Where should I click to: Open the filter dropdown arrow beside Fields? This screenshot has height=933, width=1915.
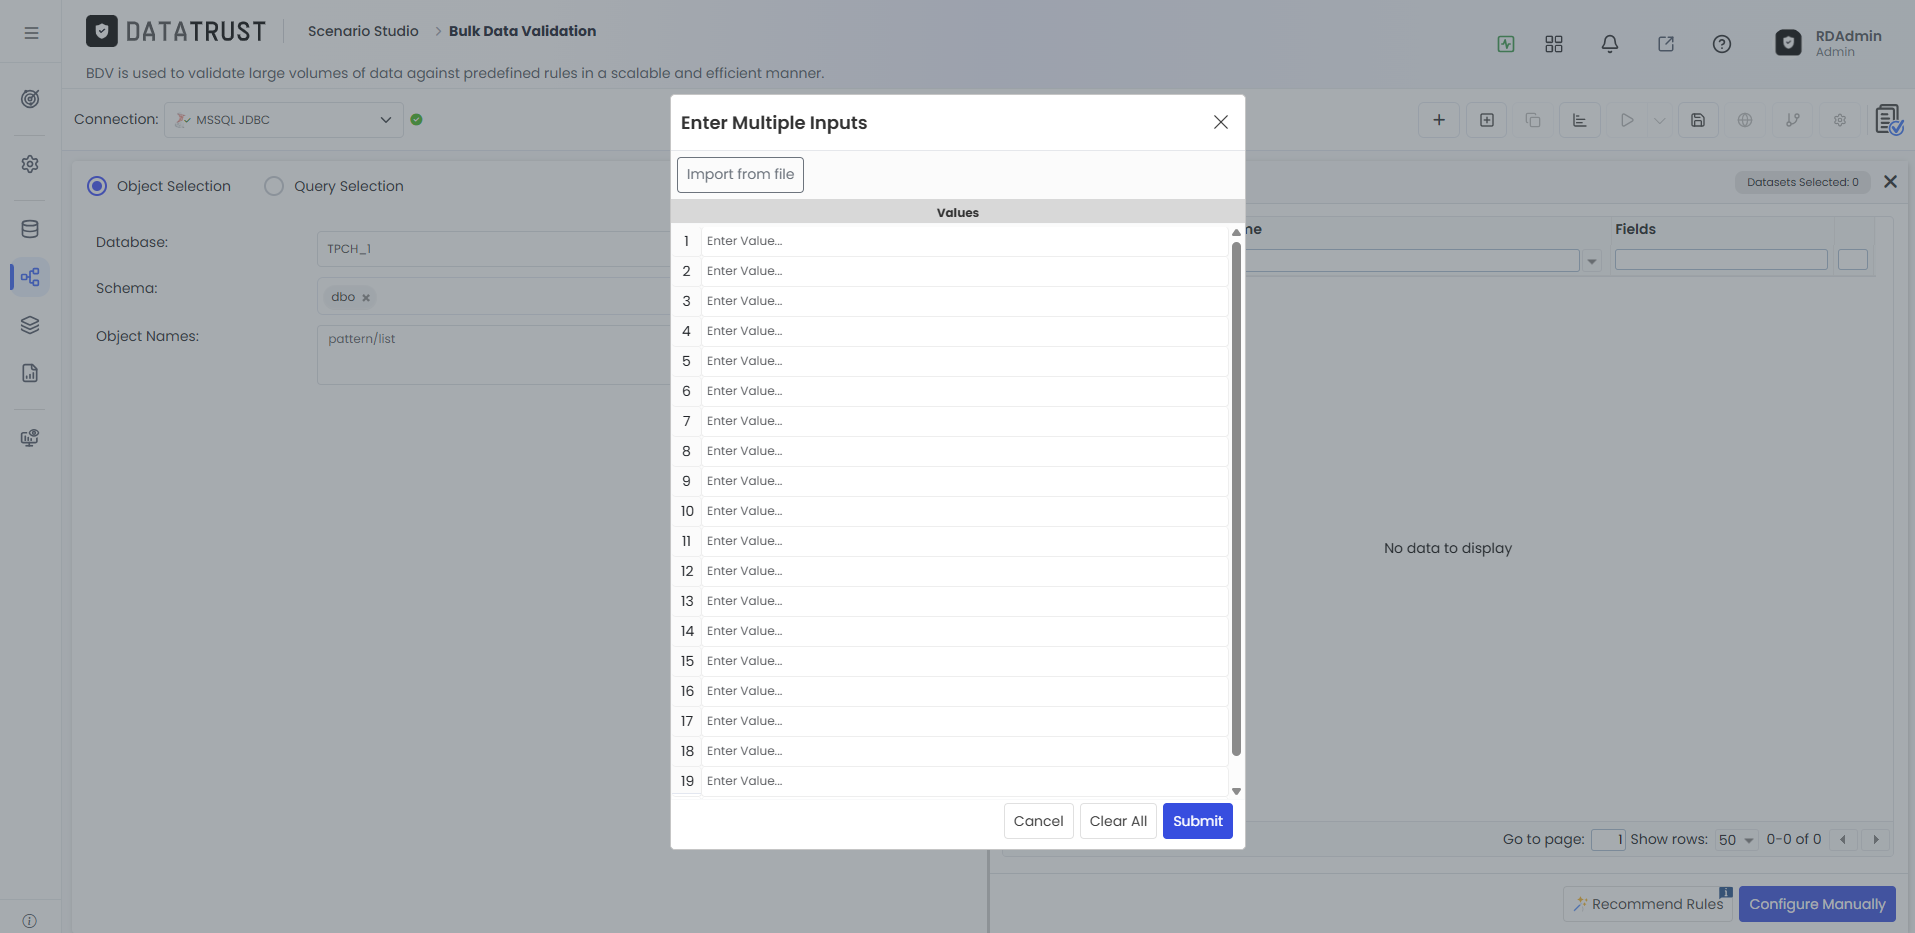tap(1592, 261)
